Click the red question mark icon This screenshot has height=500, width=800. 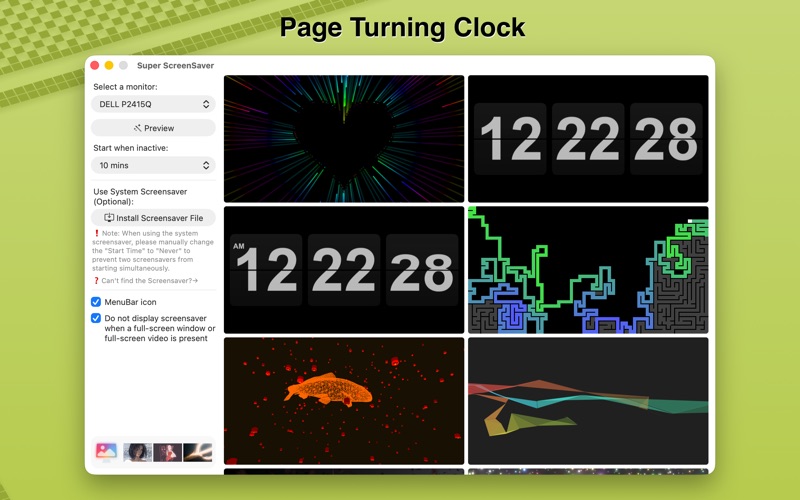click(96, 281)
